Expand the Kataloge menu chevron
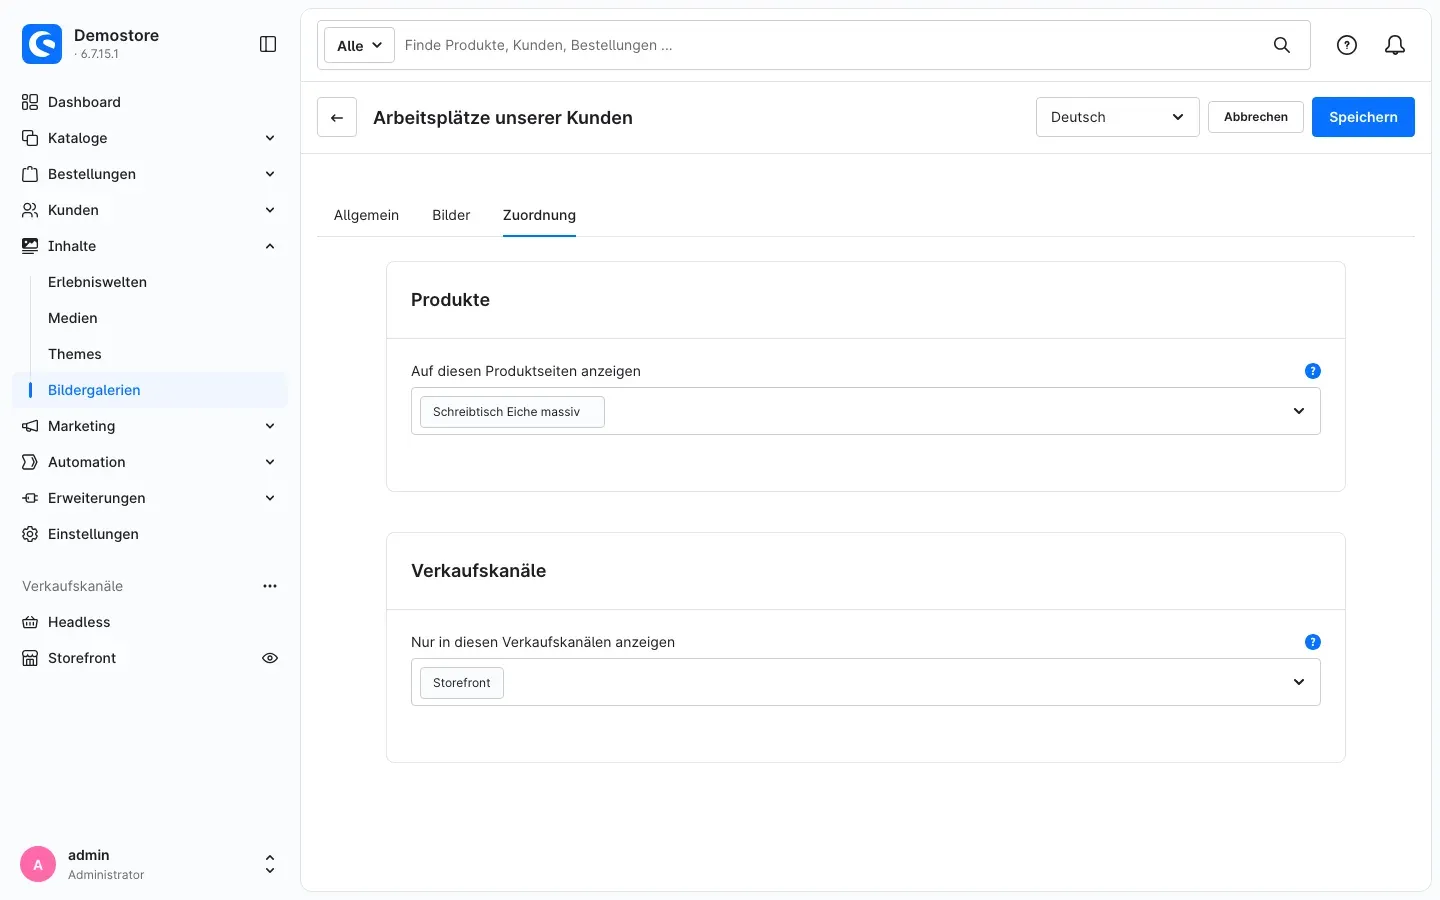 point(270,138)
